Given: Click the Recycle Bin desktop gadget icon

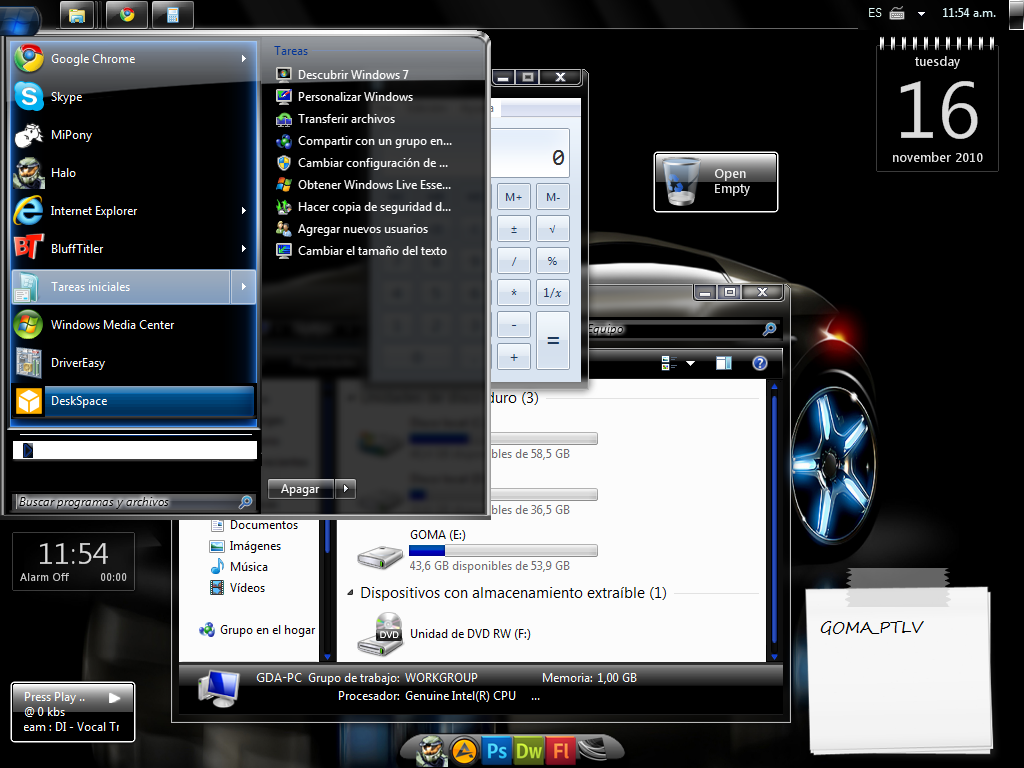Looking at the screenshot, I should 684,181.
